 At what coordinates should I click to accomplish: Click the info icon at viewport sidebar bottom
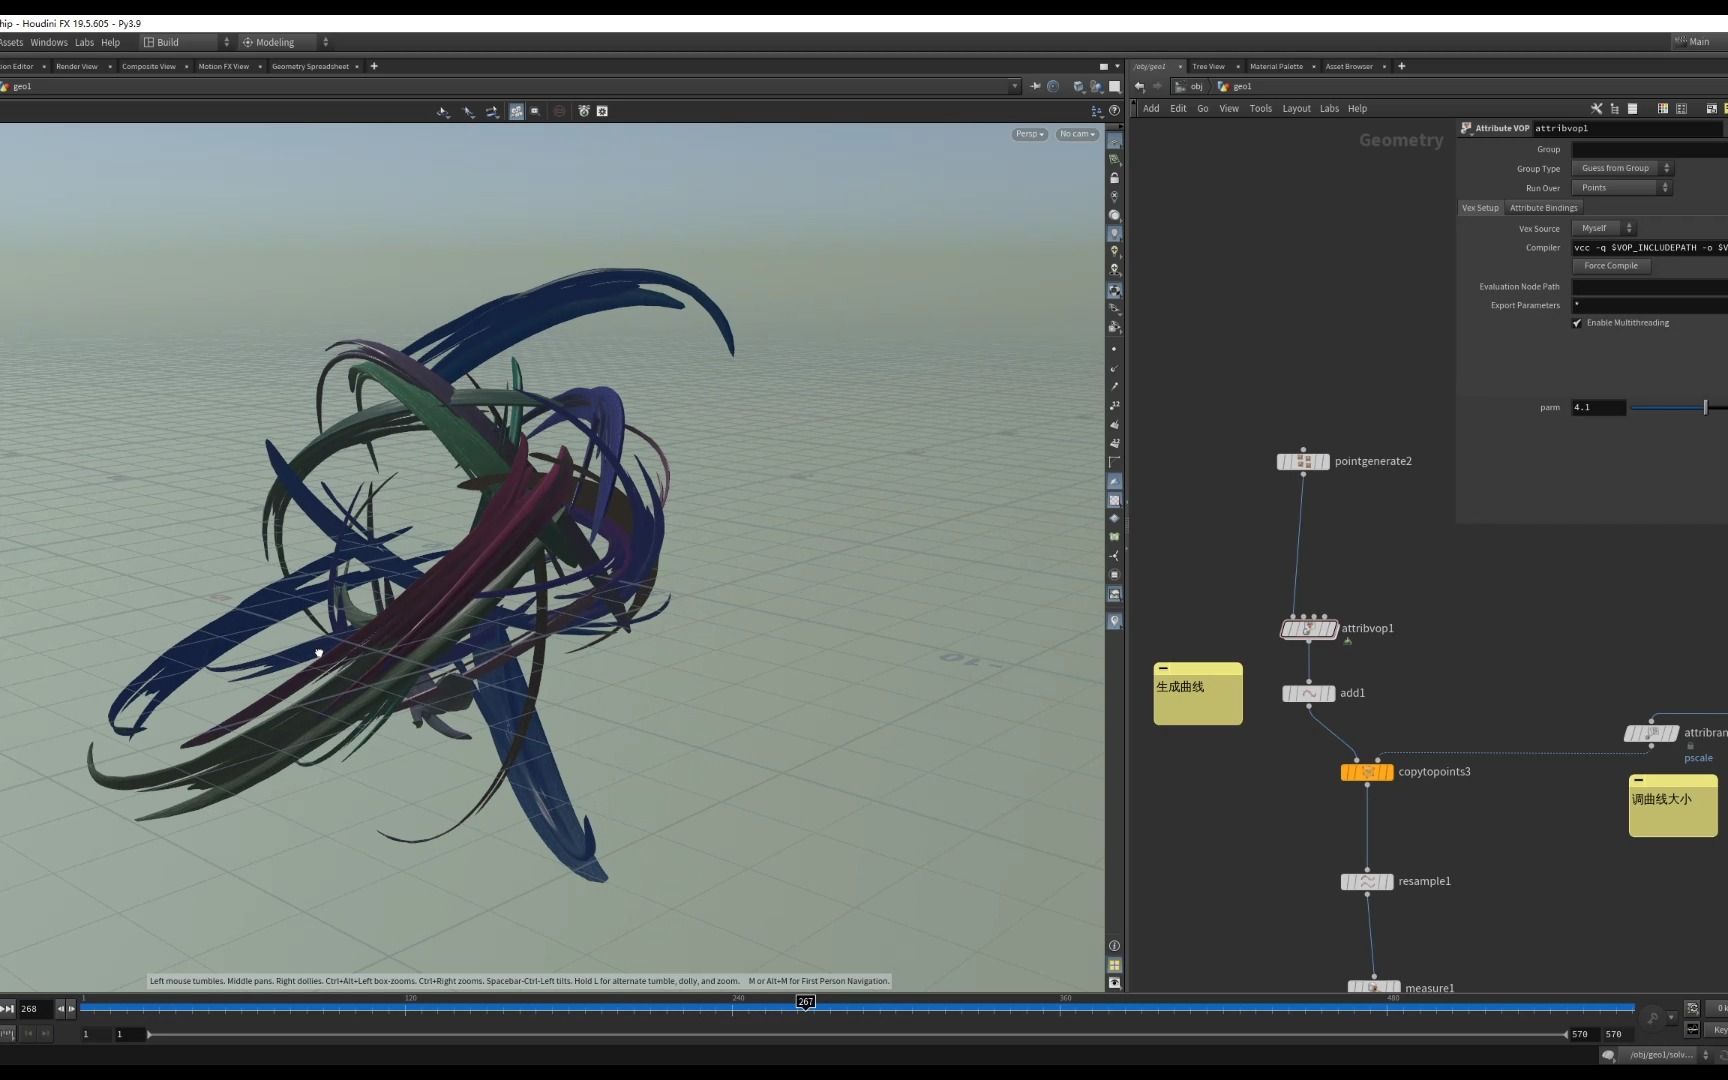pos(1114,946)
